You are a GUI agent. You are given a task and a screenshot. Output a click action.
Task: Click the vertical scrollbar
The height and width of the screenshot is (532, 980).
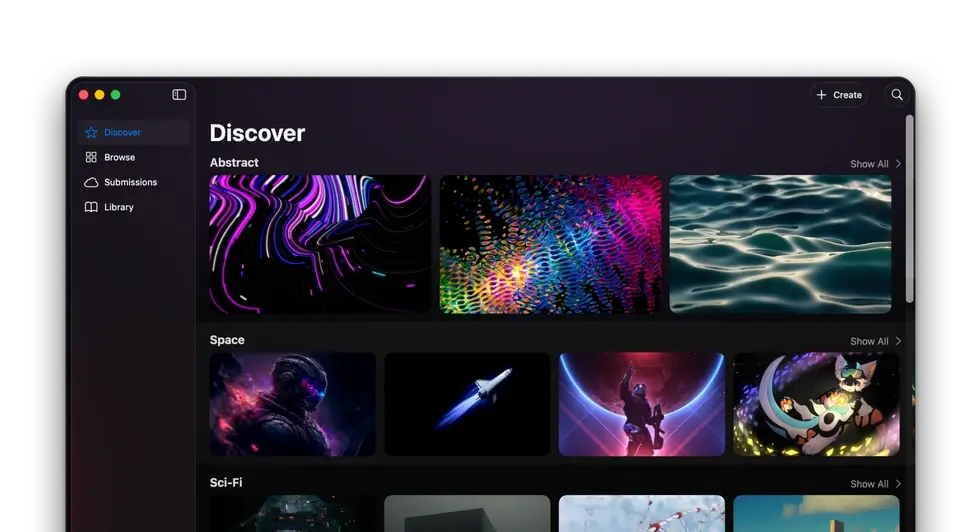(909, 208)
